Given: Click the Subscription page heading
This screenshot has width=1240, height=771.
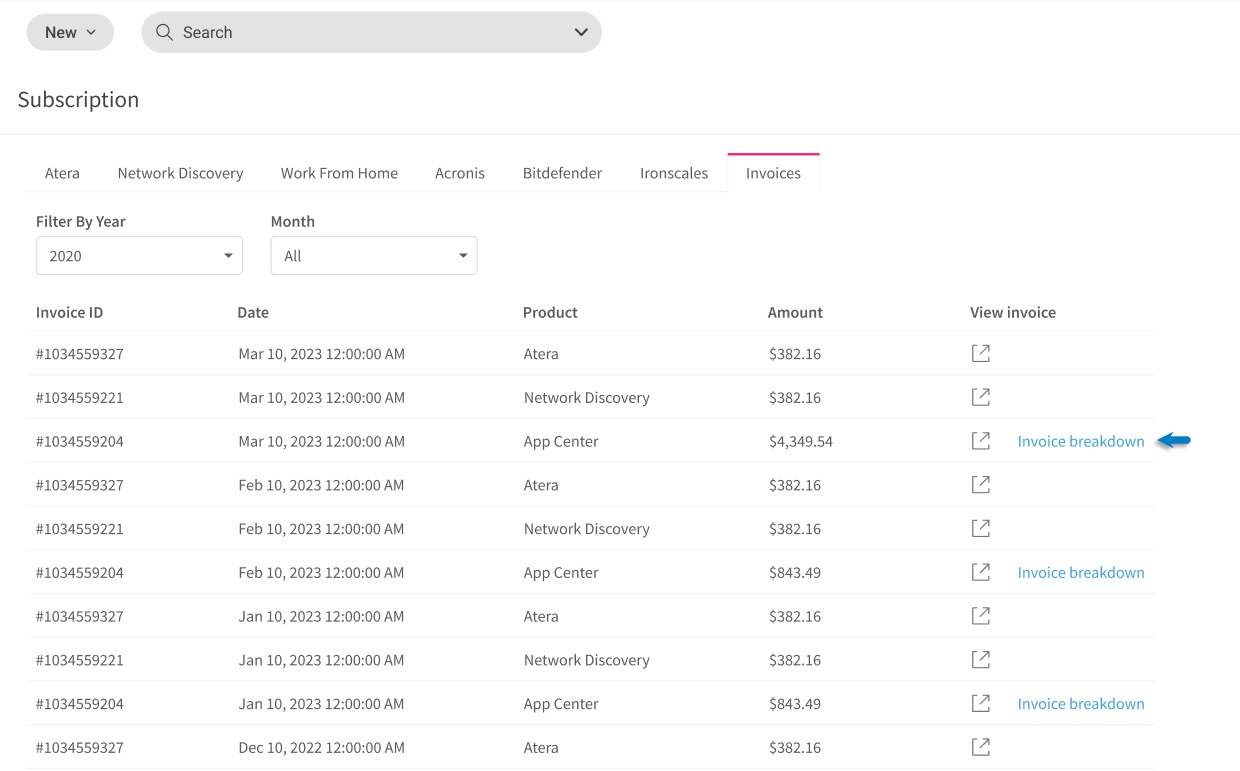Looking at the screenshot, I should point(78,99).
